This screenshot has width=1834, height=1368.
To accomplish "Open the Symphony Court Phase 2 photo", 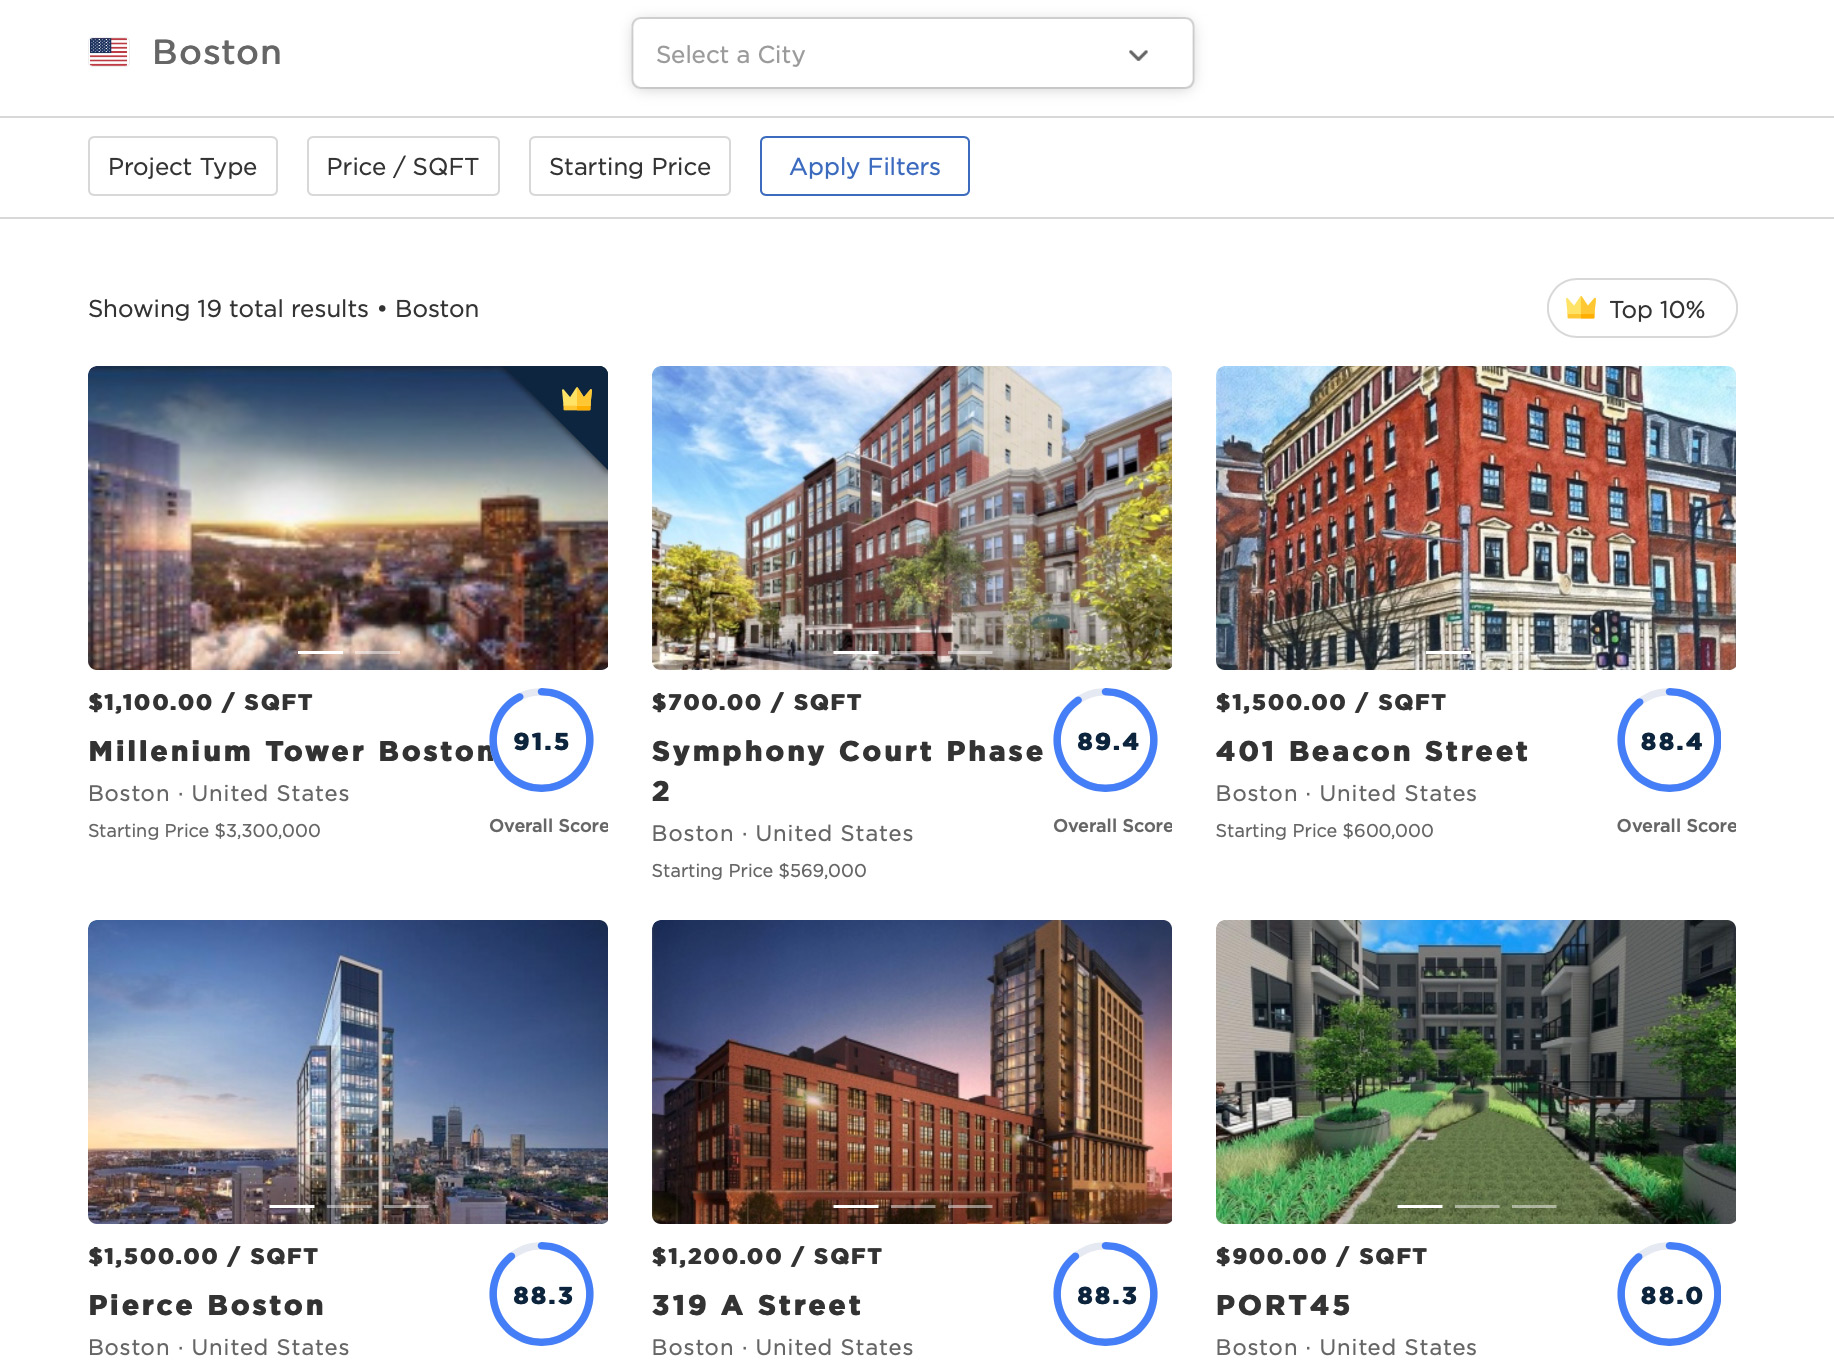I will pyautogui.click(x=912, y=518).
